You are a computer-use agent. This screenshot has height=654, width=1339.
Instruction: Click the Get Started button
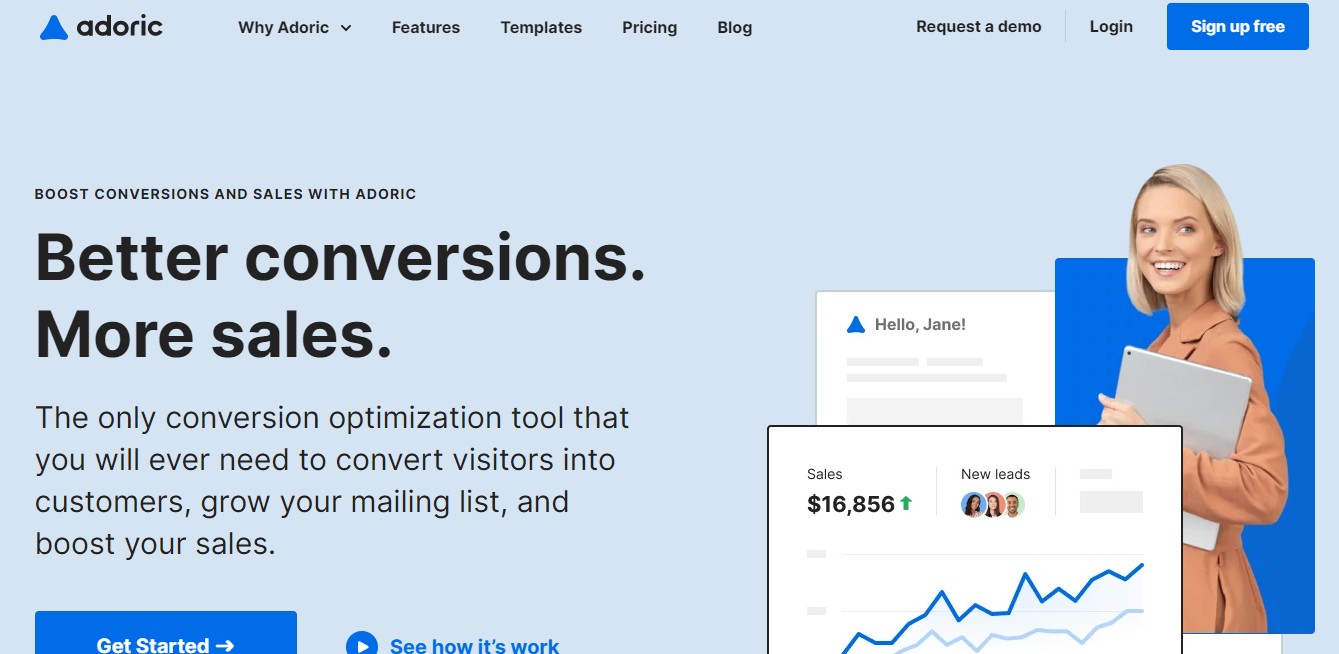click(165, 644)
